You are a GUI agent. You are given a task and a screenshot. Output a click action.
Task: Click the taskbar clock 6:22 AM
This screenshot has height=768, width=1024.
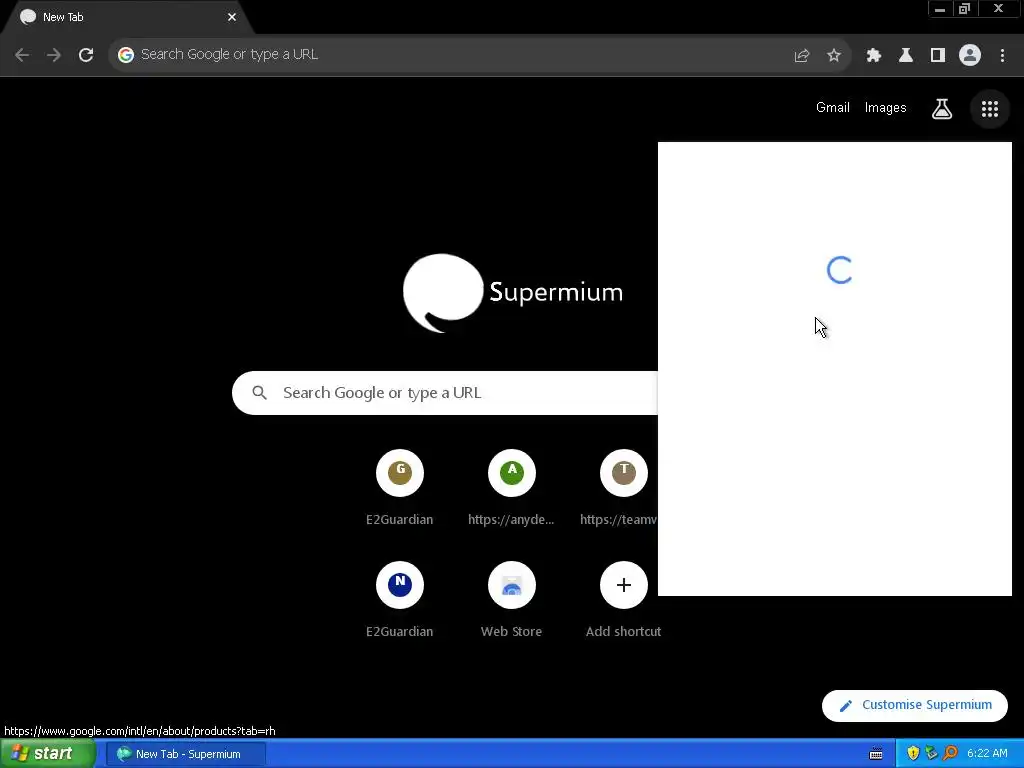coord(987,754)
